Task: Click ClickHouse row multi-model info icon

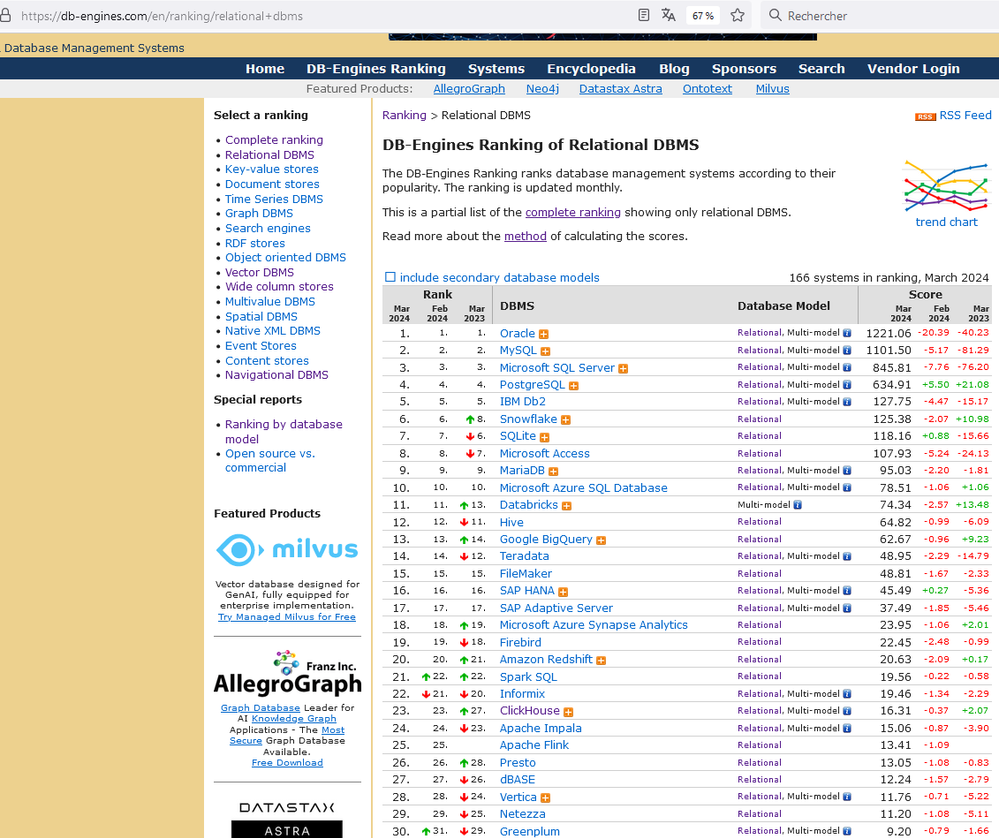Action: point(847,711)
